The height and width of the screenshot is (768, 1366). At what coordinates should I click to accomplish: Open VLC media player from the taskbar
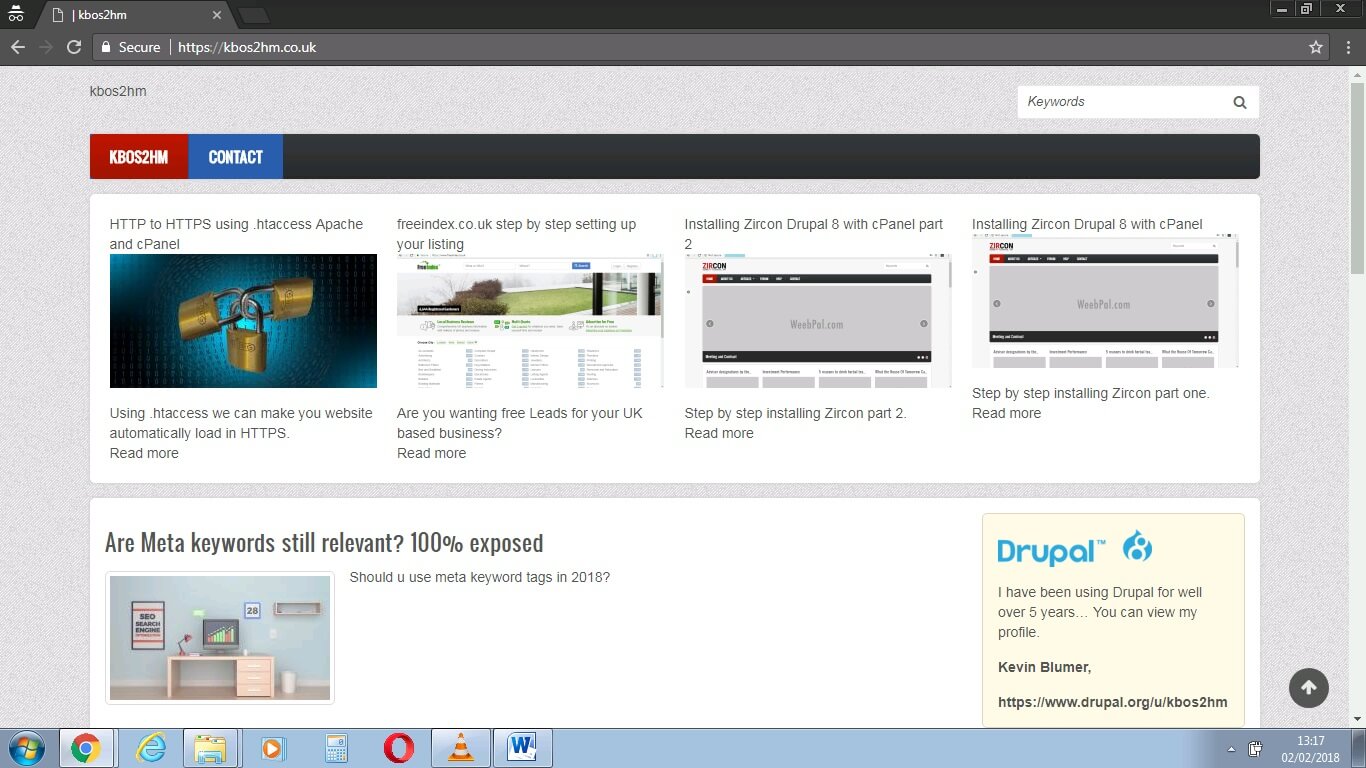[x=460, y=748]
